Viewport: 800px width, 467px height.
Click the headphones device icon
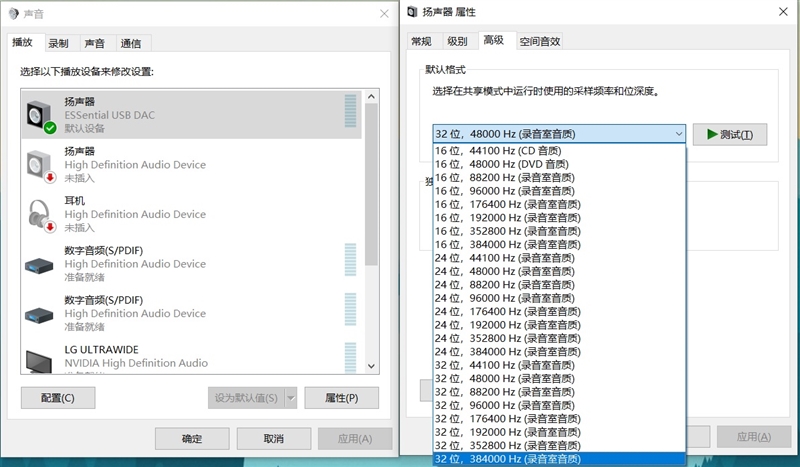pyautogui.click(x=40, y=216)
